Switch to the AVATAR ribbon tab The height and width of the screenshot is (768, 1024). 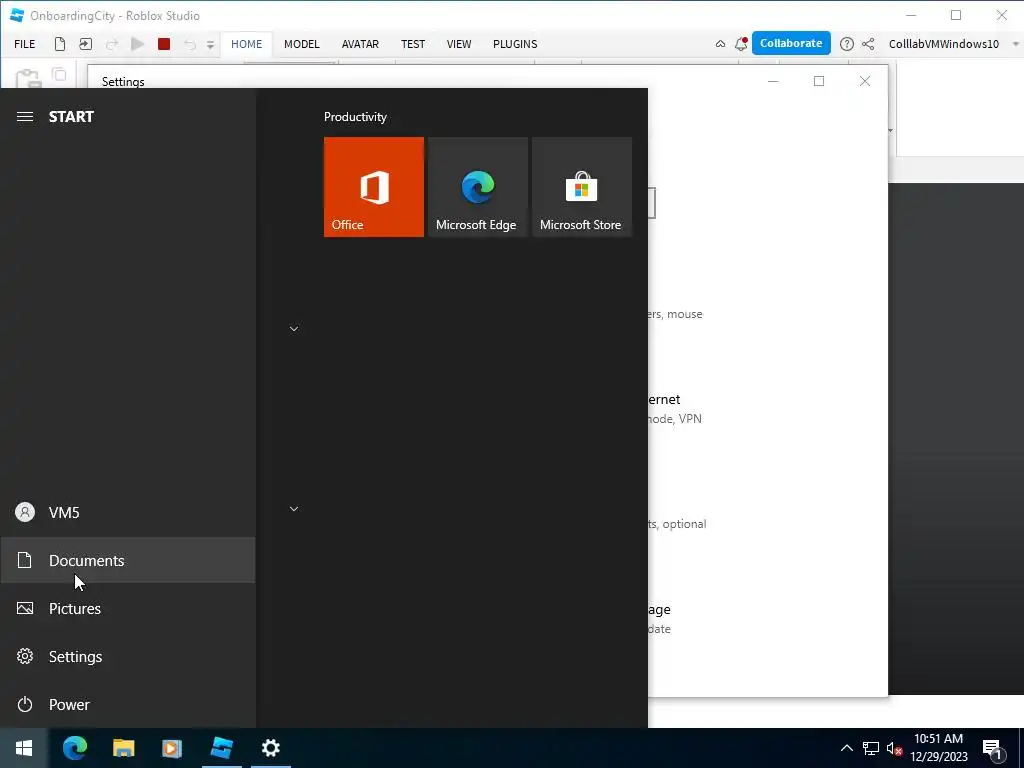[x=360, y=44]
